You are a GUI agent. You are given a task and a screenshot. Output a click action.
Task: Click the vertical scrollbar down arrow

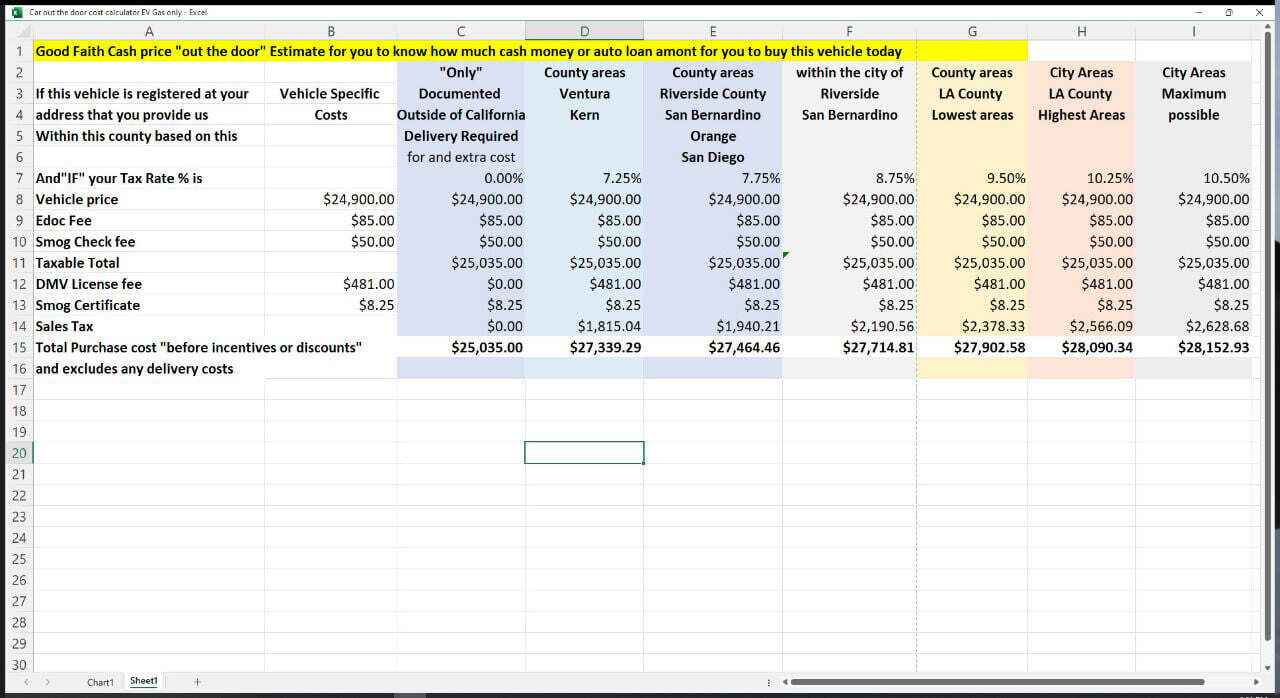coord(1268,668)
